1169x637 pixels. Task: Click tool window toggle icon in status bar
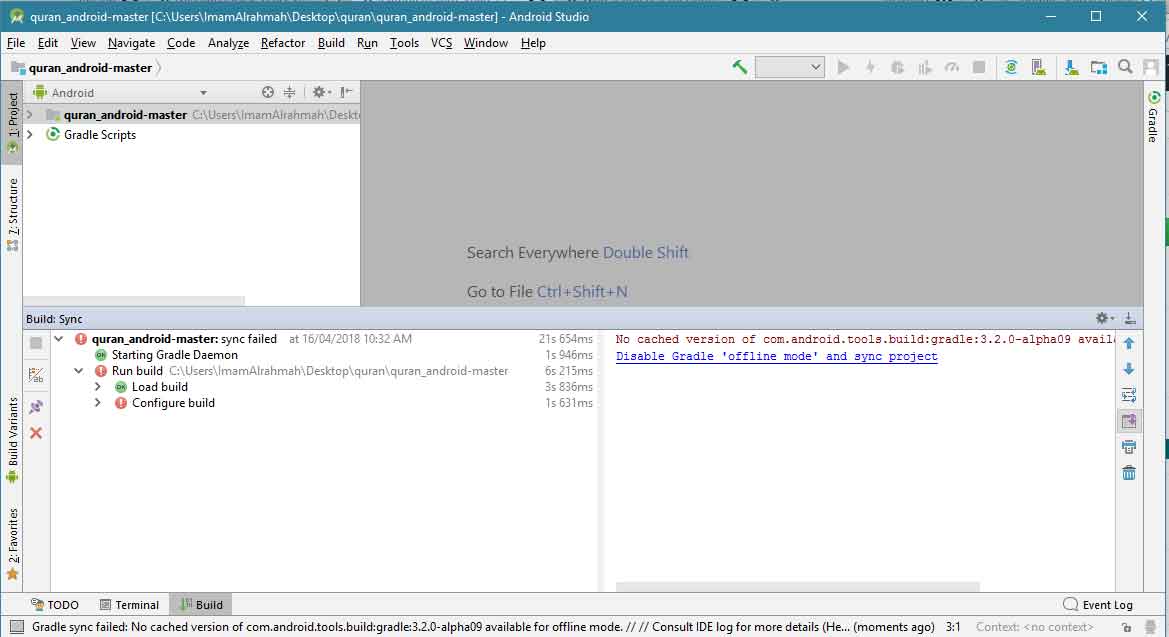[x=16, y=627]
